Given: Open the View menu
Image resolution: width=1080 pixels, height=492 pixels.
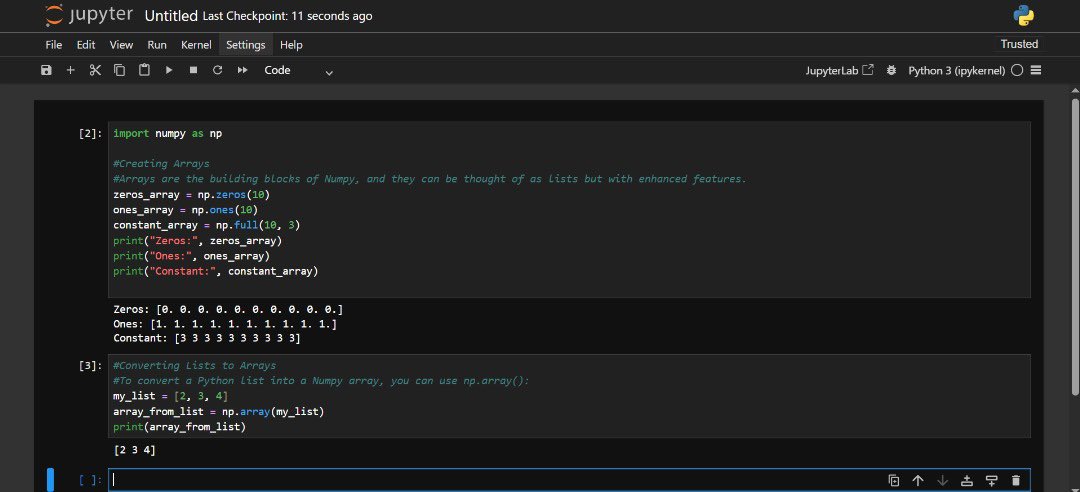Looking at the screenshot, I should coord(121,45).
